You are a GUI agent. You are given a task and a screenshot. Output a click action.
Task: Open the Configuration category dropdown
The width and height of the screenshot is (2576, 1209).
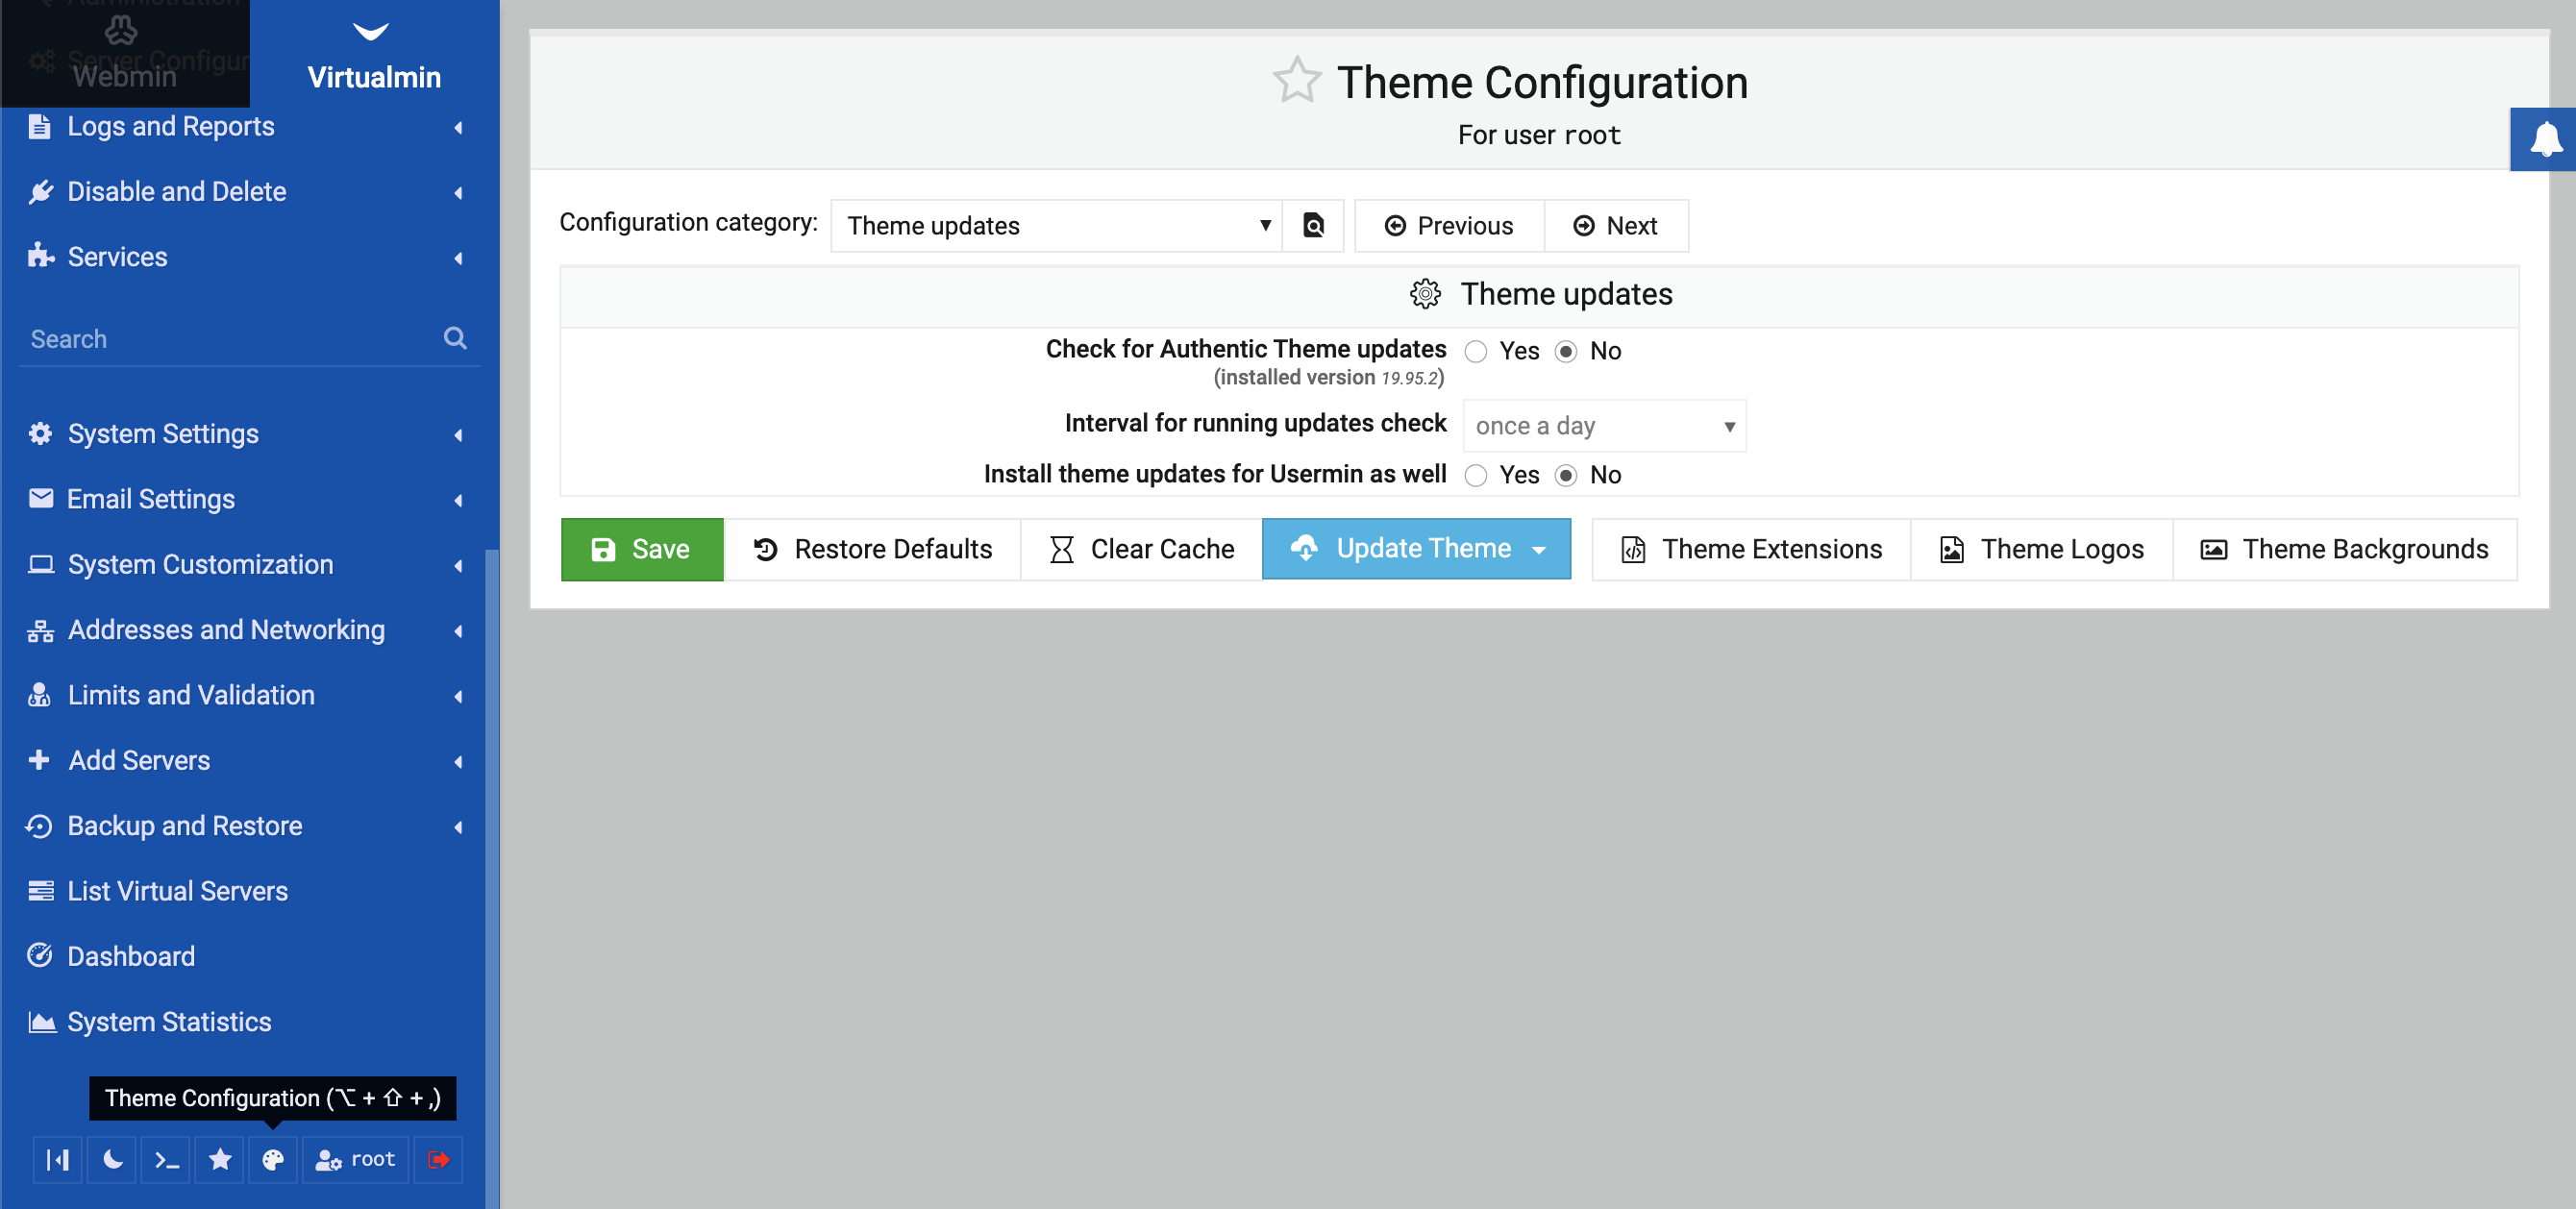pyautogui.click(x=1056, y=225)
